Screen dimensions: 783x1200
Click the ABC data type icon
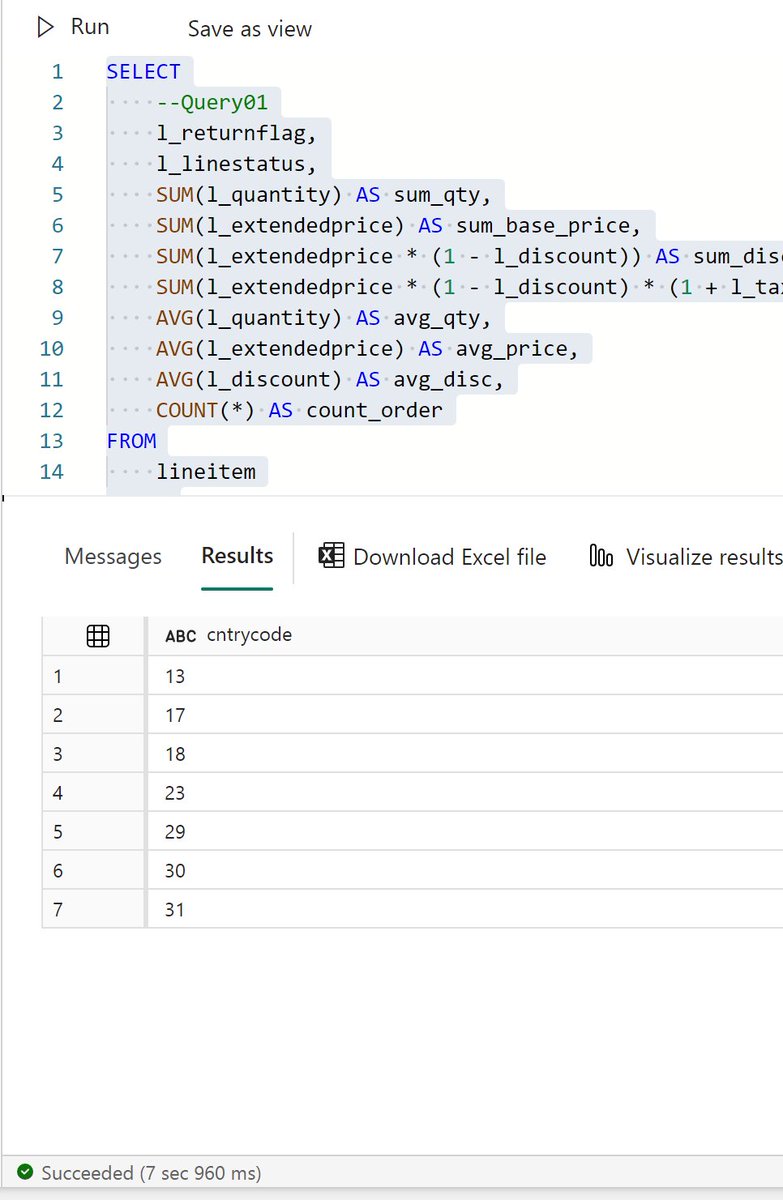tap(181, 636)
